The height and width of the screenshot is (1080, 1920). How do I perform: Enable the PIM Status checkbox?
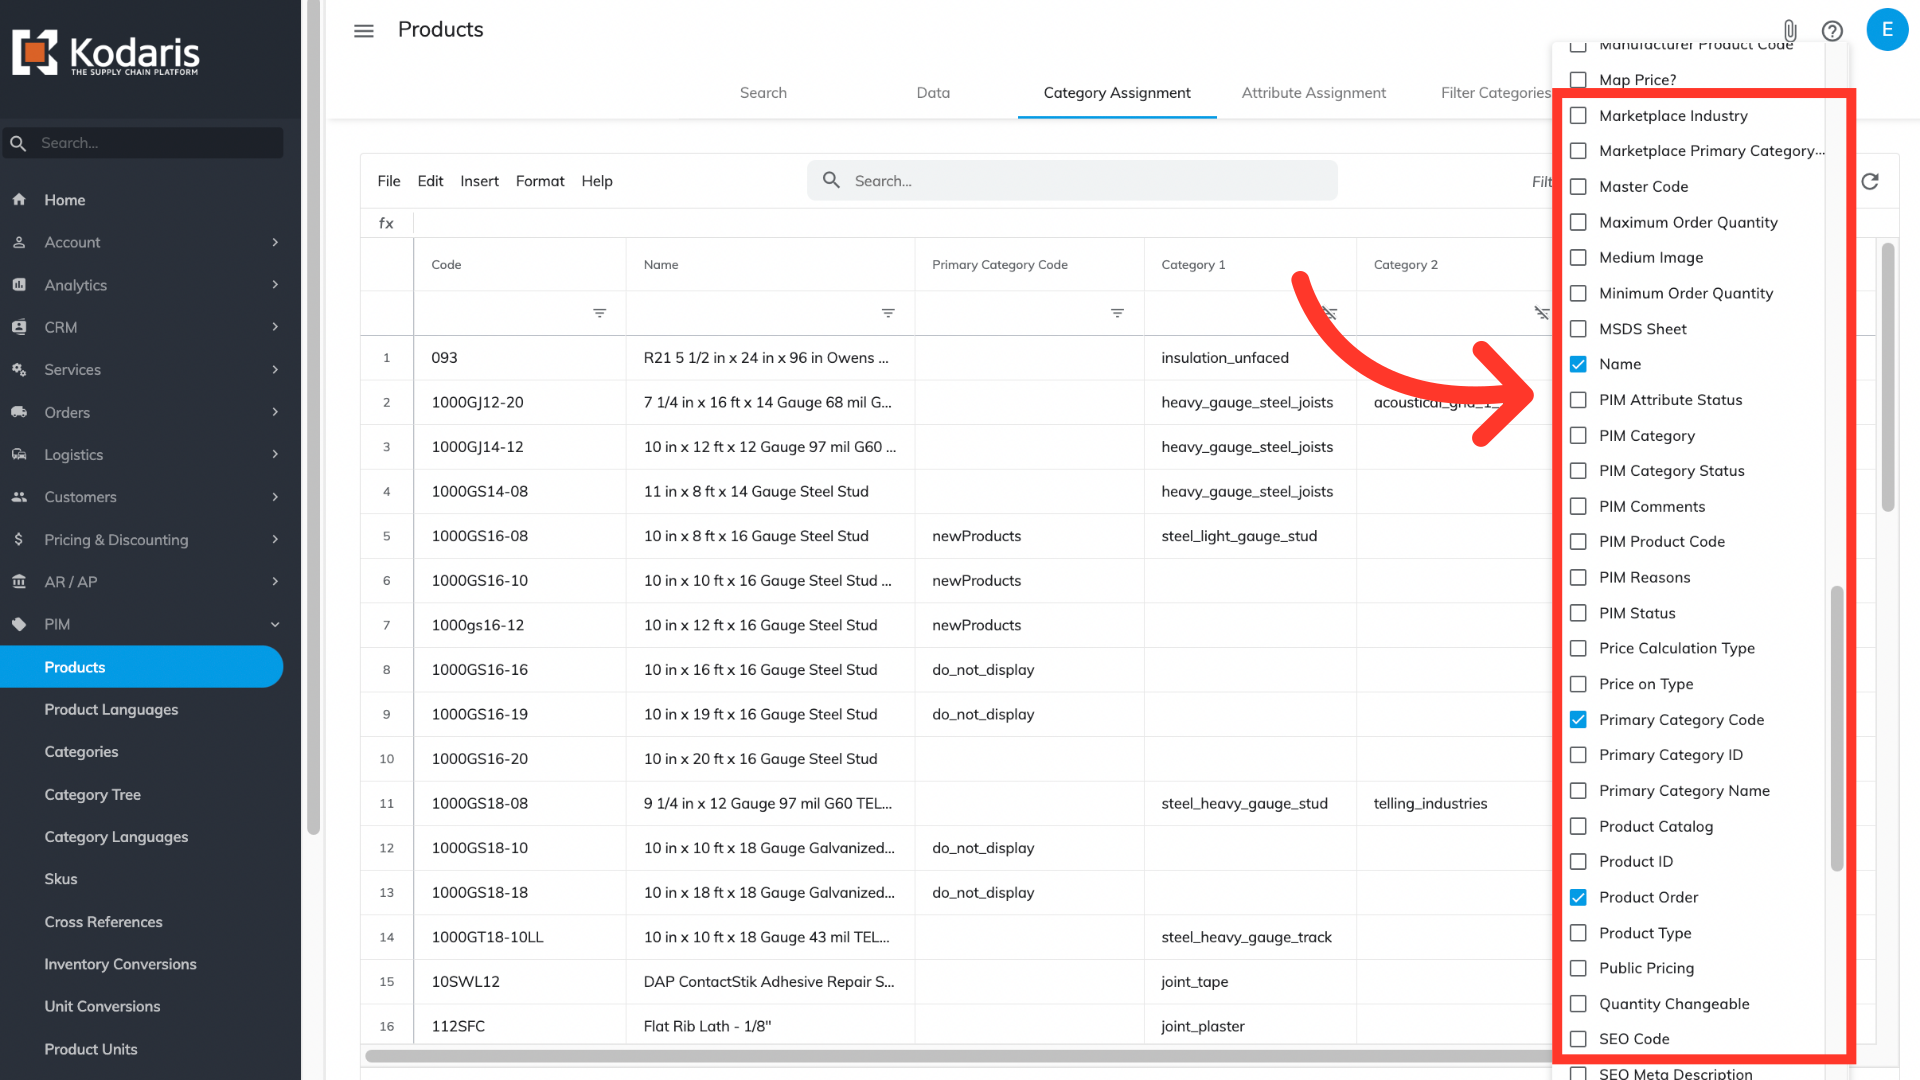pos(1578,613)
